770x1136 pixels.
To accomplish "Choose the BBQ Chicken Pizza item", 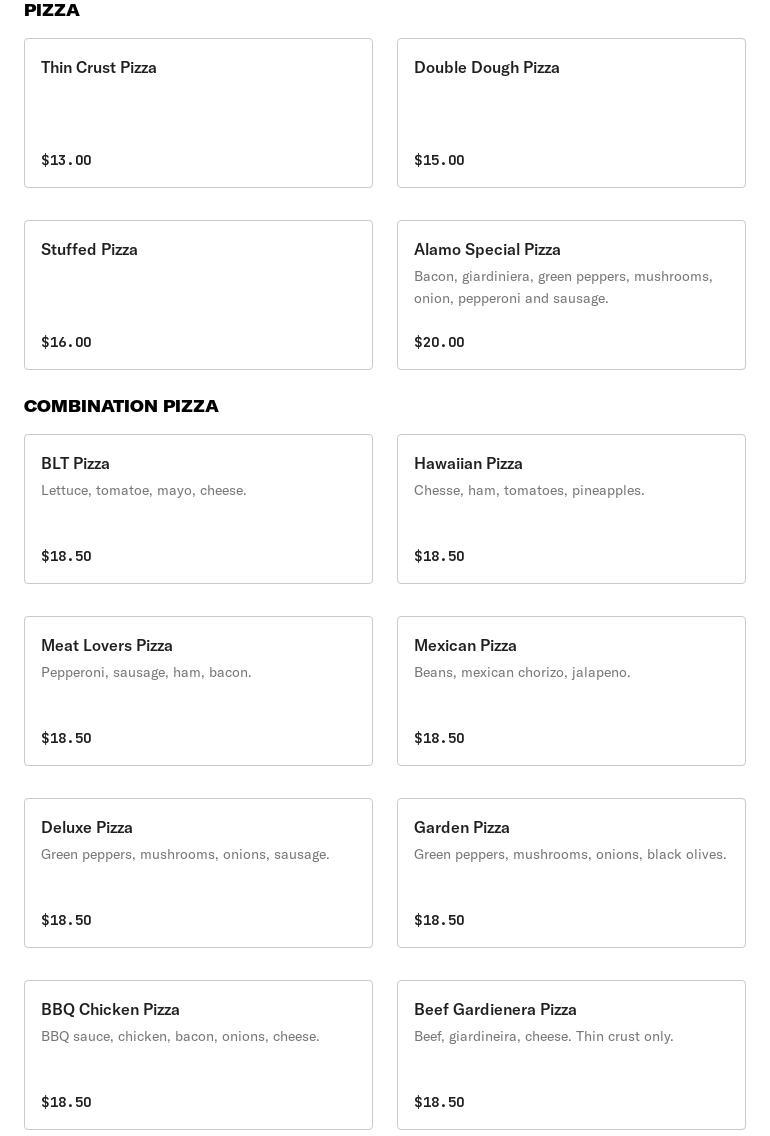I will pos(198,1054).
